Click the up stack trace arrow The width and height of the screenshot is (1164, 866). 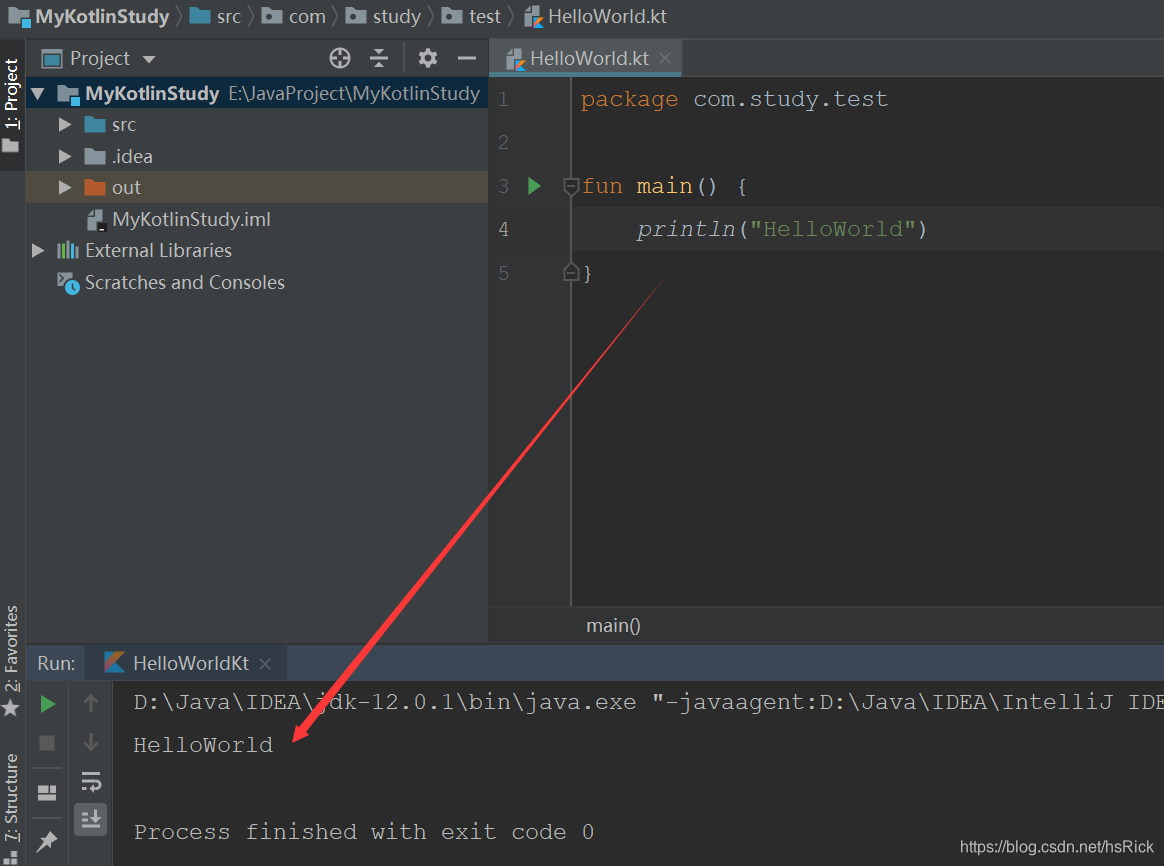click(x=91, y=703)
